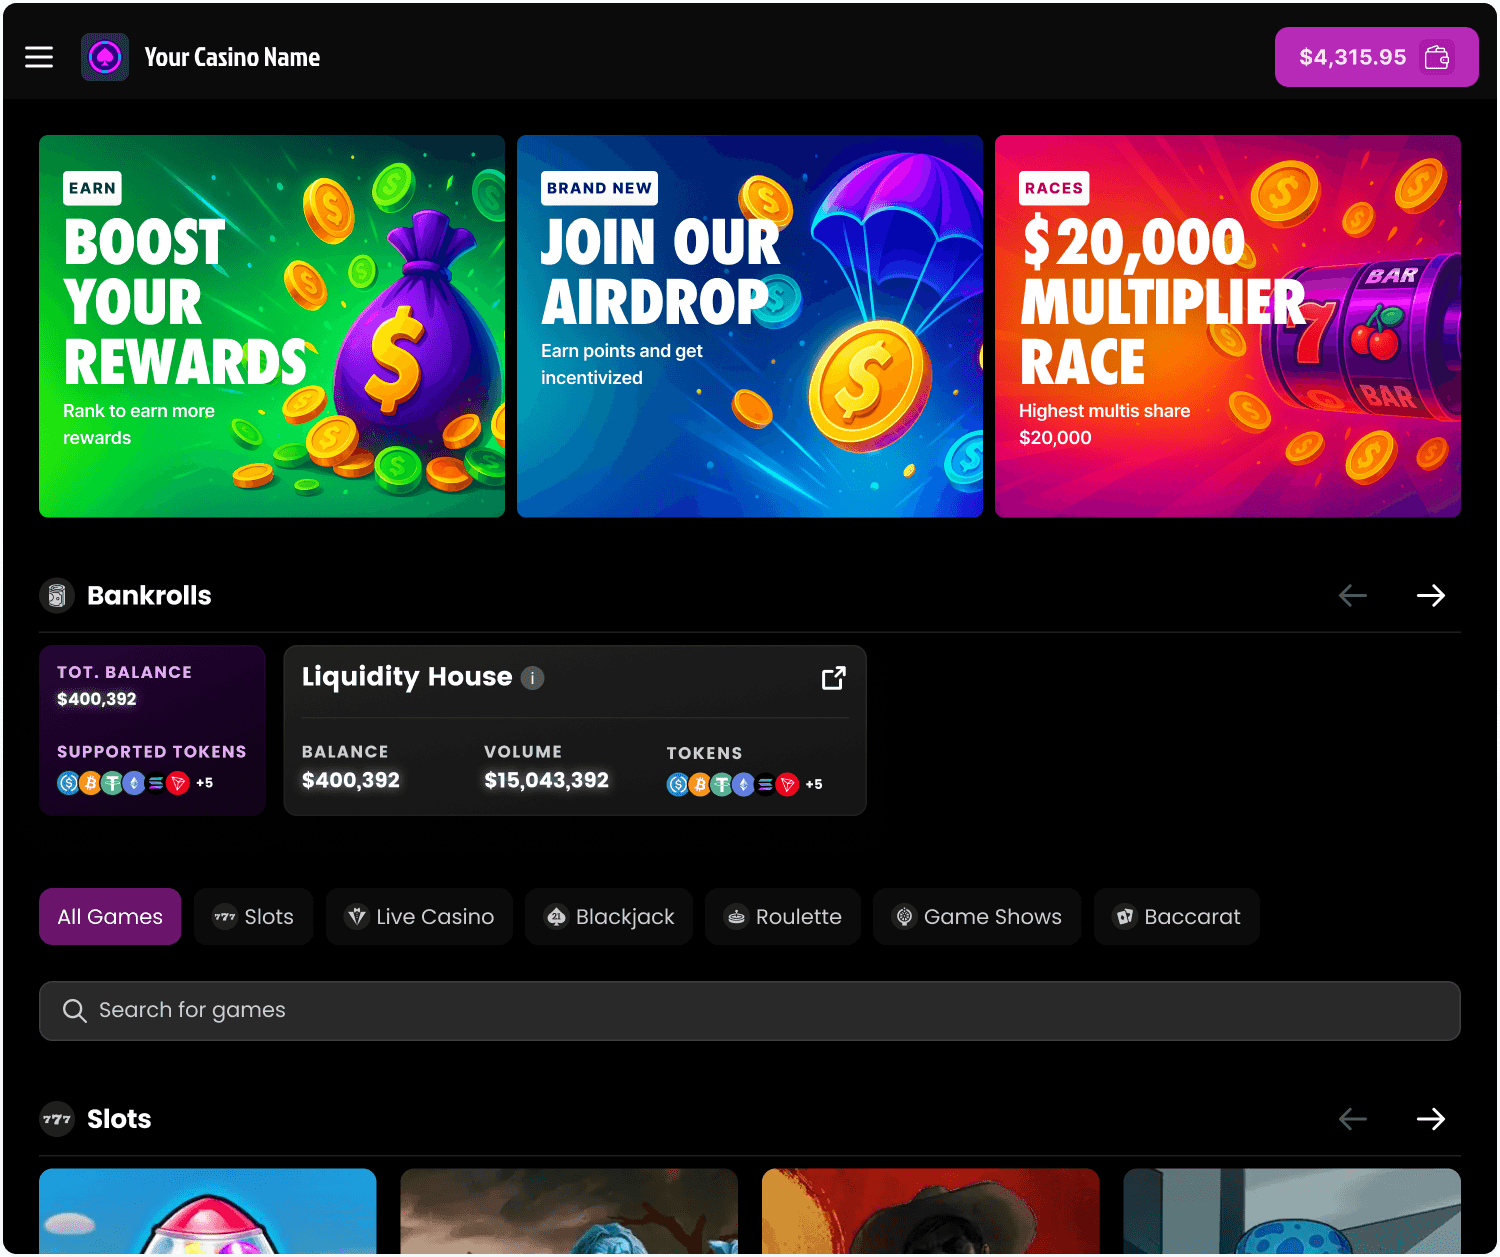Click the Bitcoin icon in Supported Tokens
The width and height of the screenshot is (1500, 1257).
coord(90,783)
